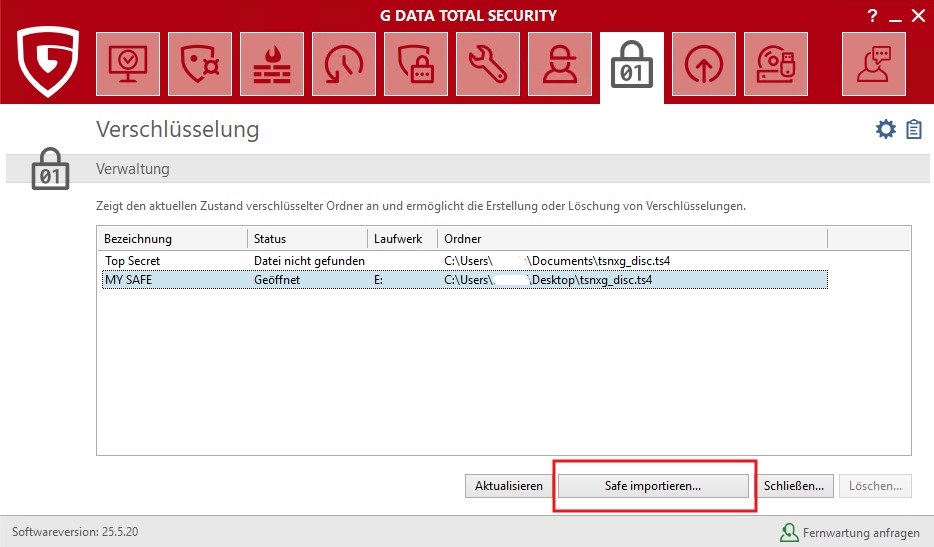934x547 pixels.
Task: Click the drive letter 'E:' cell
Action: 378,279
